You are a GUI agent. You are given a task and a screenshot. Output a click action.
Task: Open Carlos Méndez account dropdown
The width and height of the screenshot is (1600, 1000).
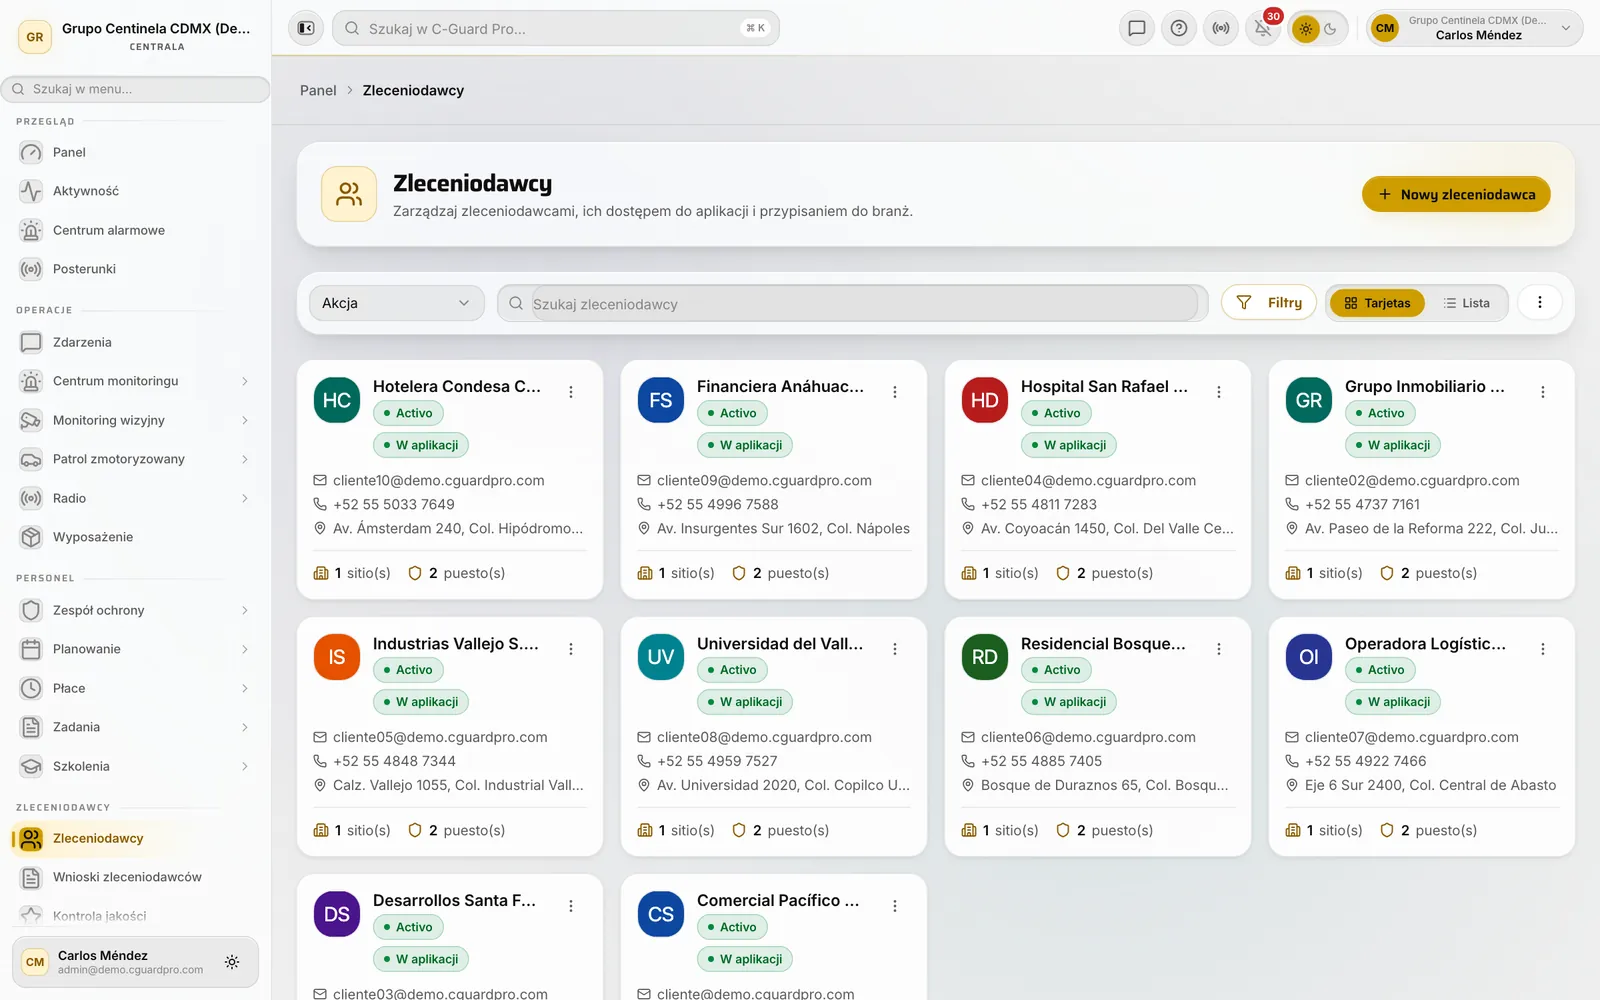click(x=1475, y=28)
